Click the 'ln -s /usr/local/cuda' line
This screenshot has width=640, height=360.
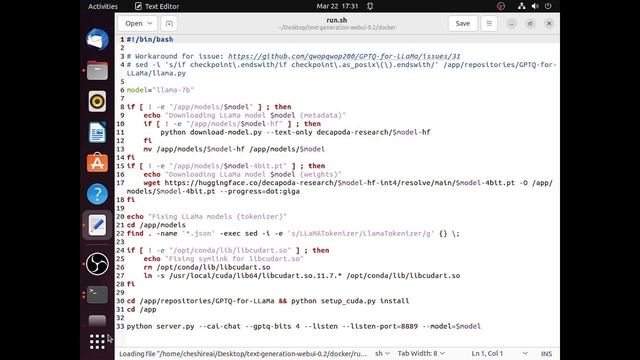click(302, 276)
